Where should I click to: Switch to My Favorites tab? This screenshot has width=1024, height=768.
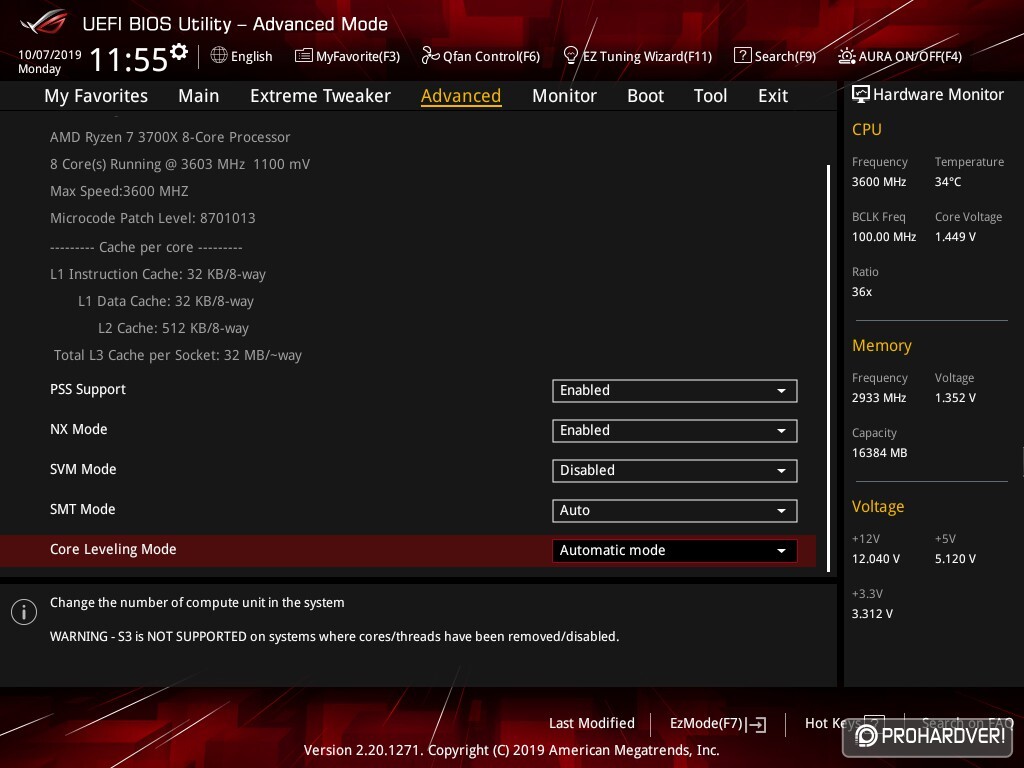click(x=96, y=96)
